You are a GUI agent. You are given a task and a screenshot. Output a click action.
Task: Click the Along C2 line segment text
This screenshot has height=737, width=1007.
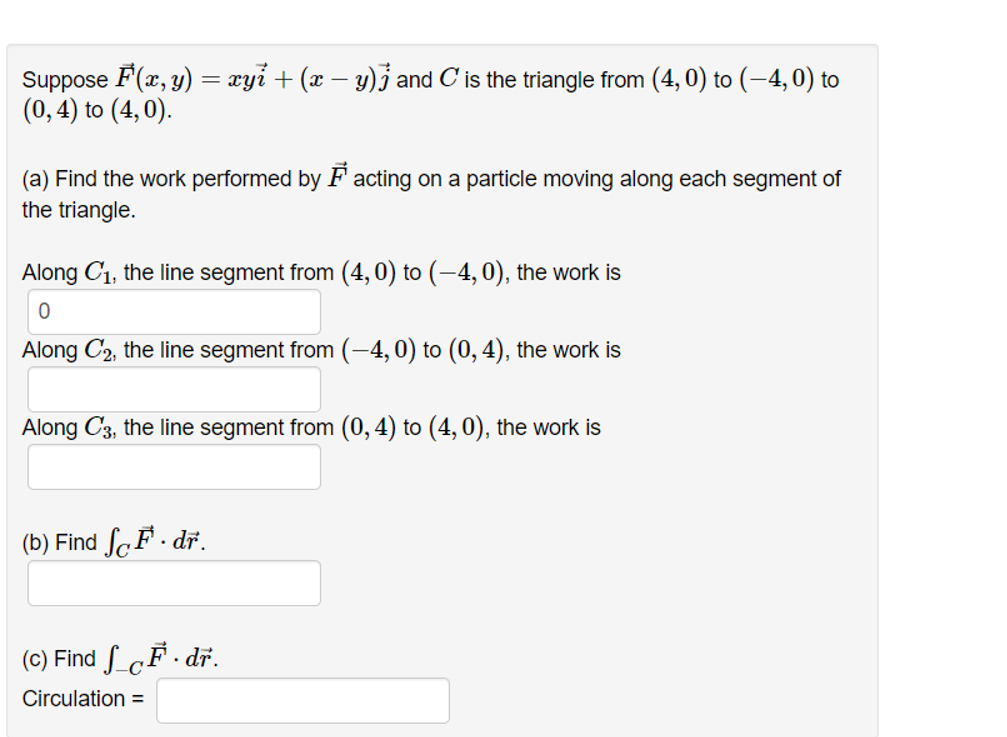click(x=320, y=349)
